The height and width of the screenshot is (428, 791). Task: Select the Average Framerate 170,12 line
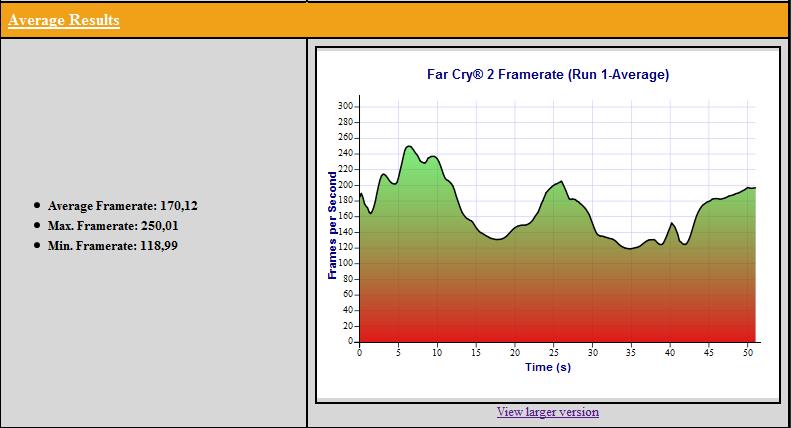pos(123,206)
